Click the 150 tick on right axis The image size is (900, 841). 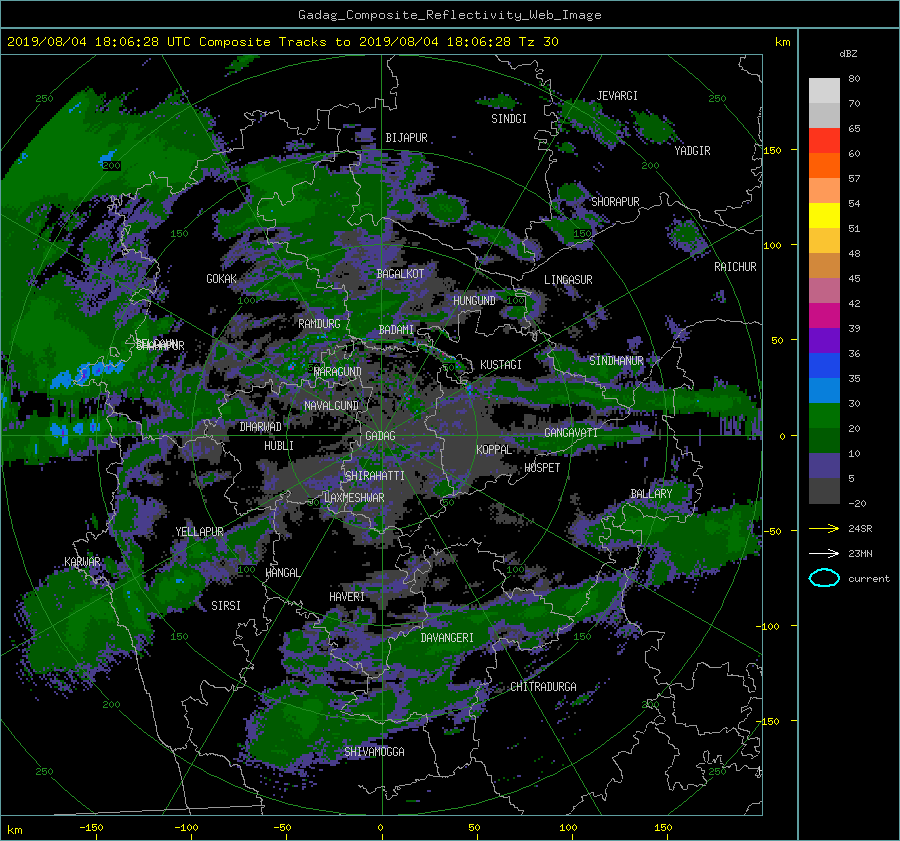coord(773,150)
